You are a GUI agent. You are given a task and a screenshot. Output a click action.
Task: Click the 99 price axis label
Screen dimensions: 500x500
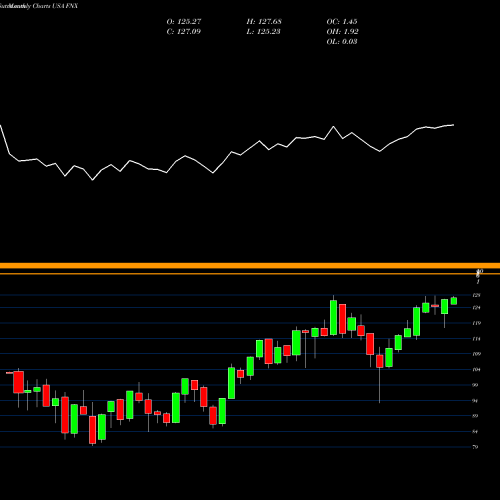pos(476,385)
